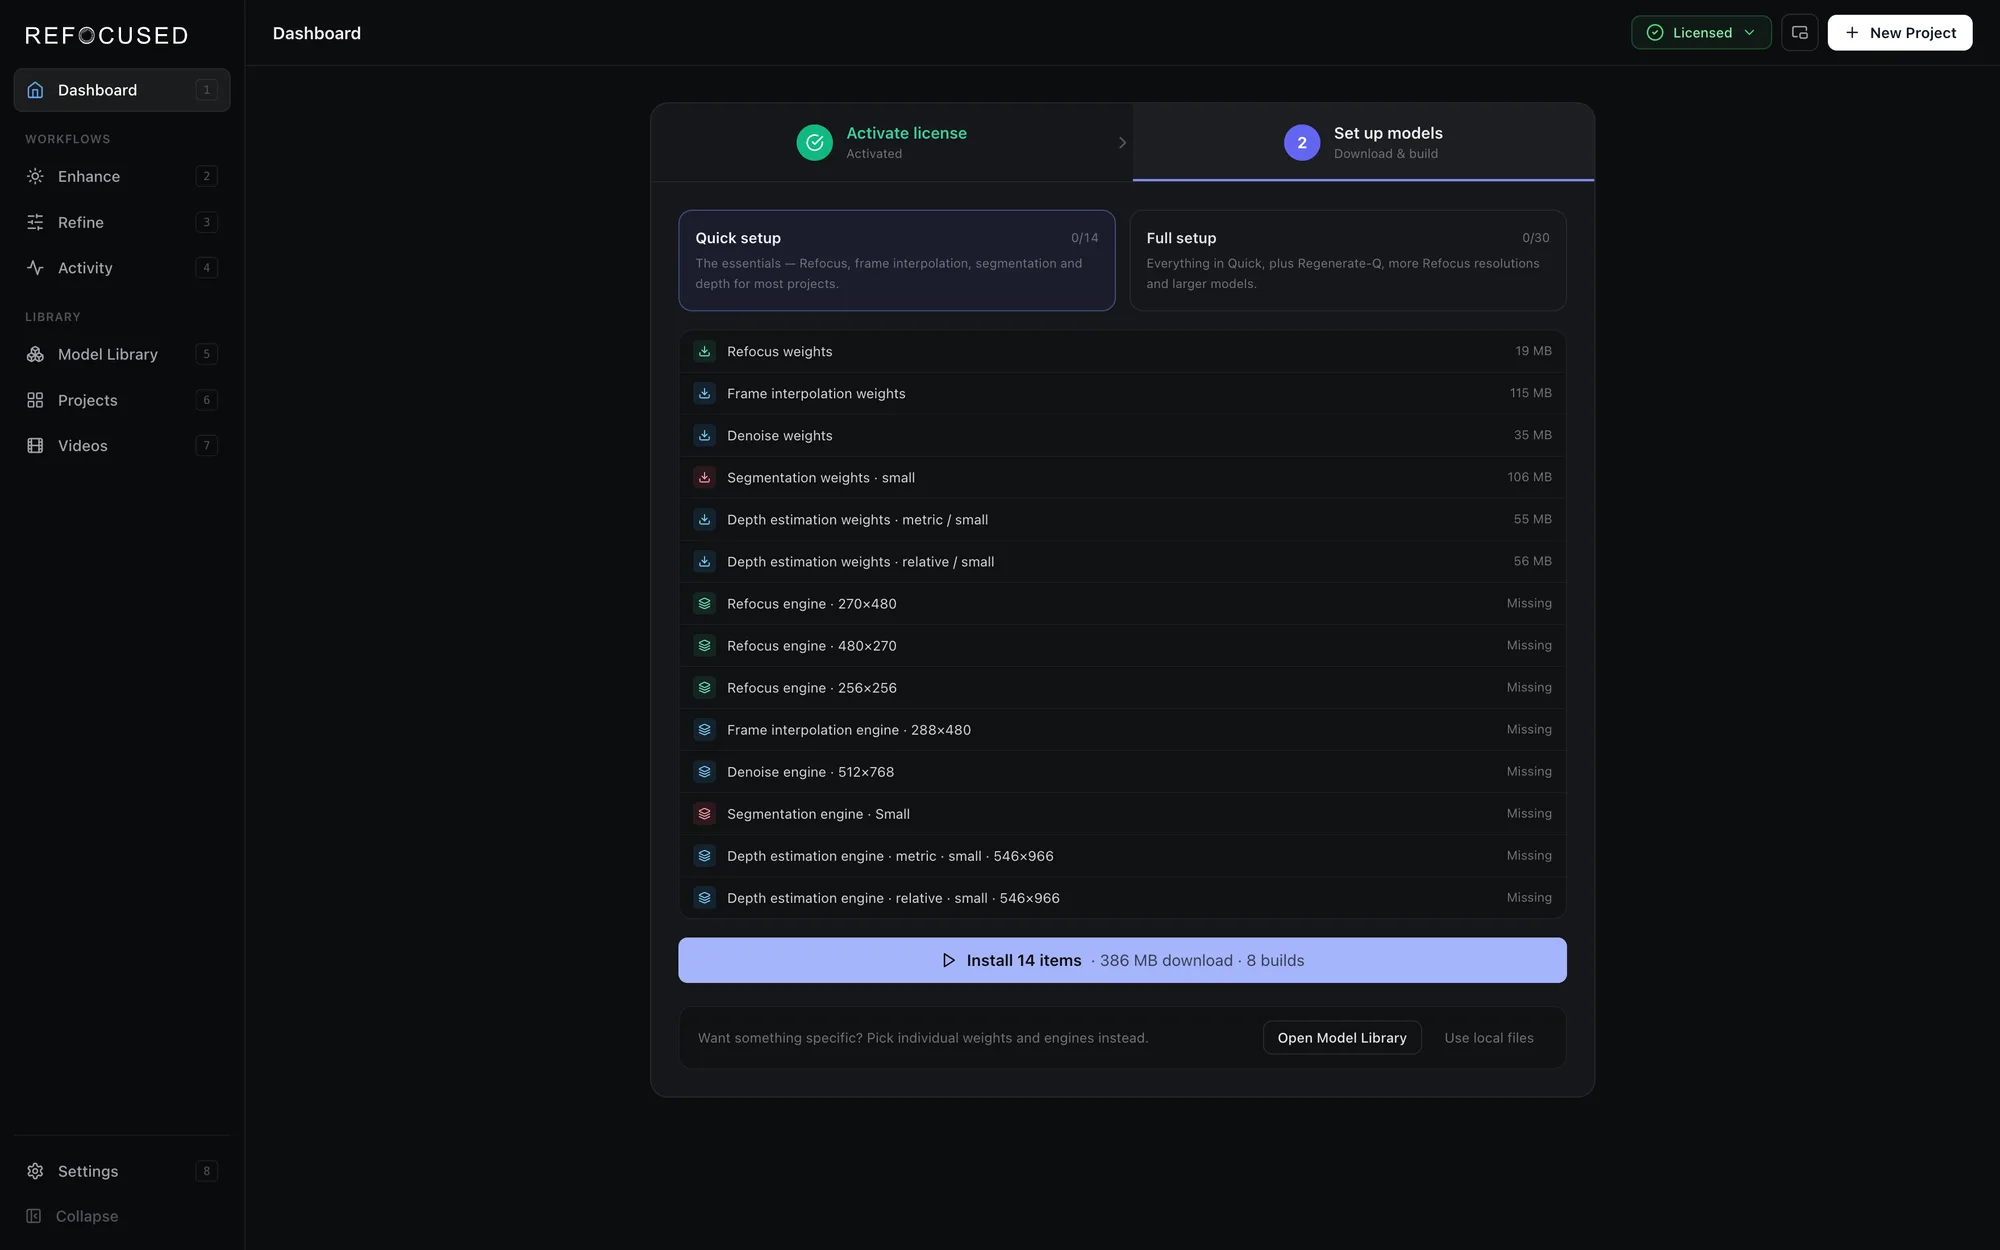Image resolution: width=2000 pixels, height=1250 pixels.
Task: Click the Activate license checkmark circle
Action: [x=814, y=143]
